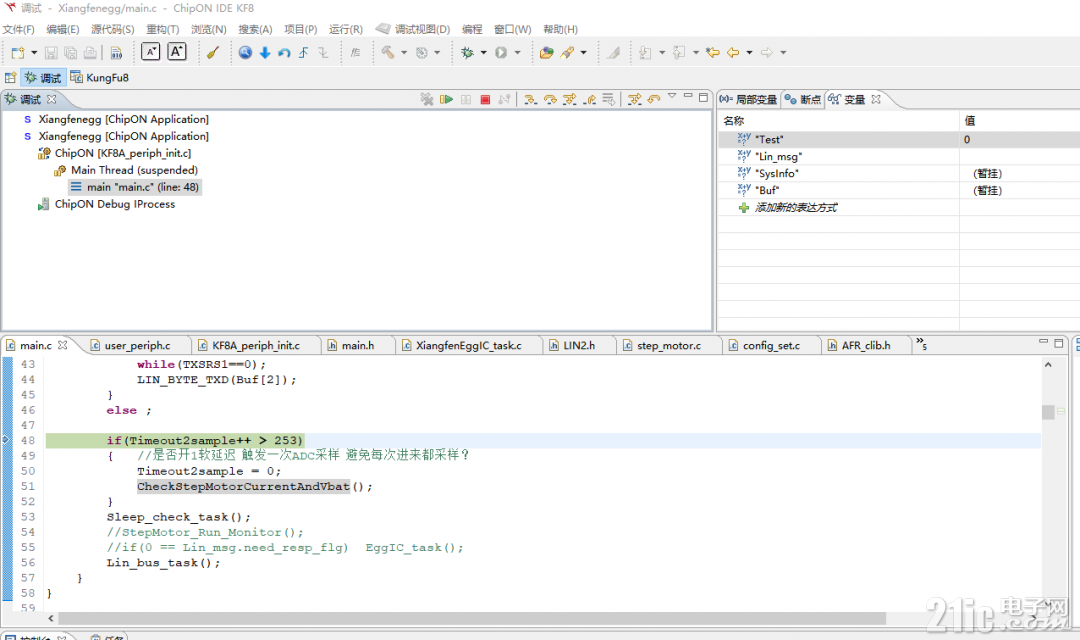Select the "SysInfo" expression row

point(899,174)
